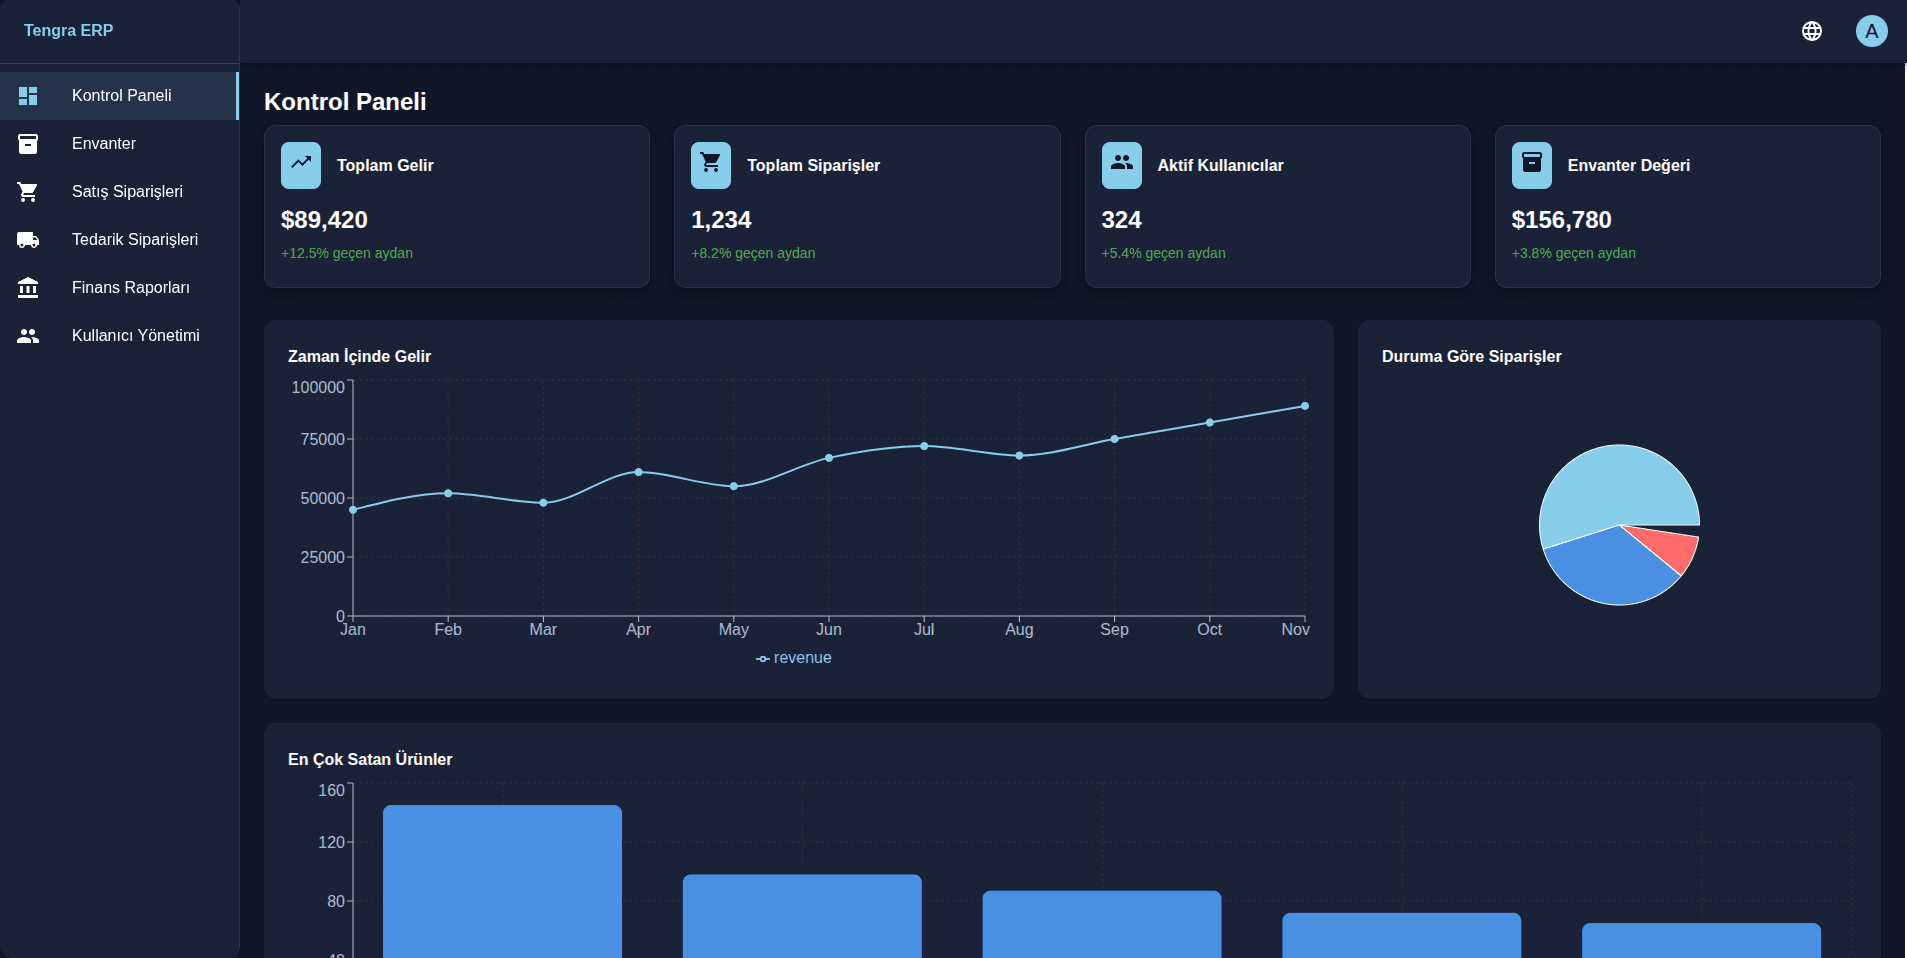Image resolution: width=1907 pixels, height=958 pixels.
Task: Click the Tengra ERP logo text
Action: pyautogui.click(x=68, y=31)
